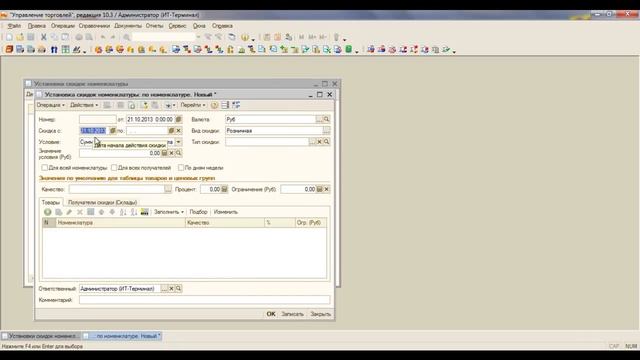
Task: Clear the по end date field
Action: tap(178, 131)
